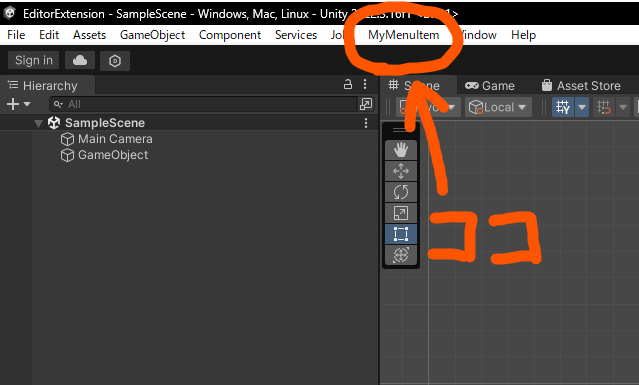Open the Hierarchy panel options menu
This screenshot has width=639, height=385.
click(x=365, y=84)
